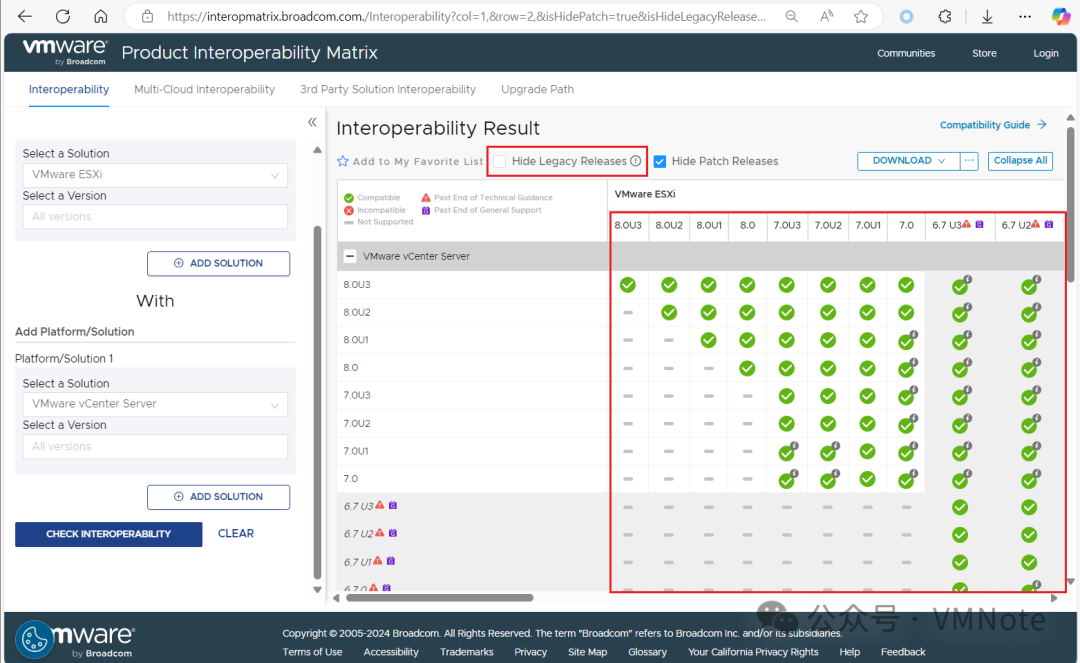Open Help footer link

(849, 652)
